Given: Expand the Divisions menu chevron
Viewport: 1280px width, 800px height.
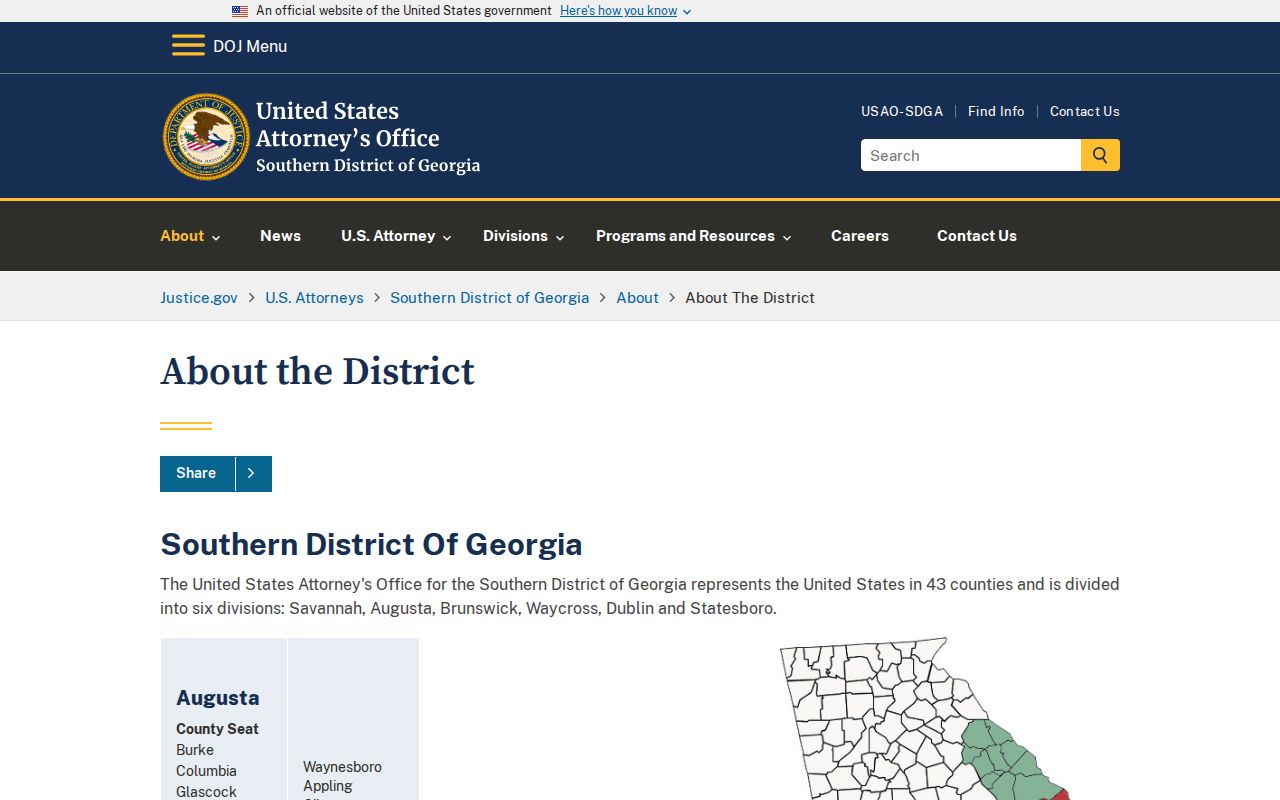Looking at the screenshot, I should point(560,237).
